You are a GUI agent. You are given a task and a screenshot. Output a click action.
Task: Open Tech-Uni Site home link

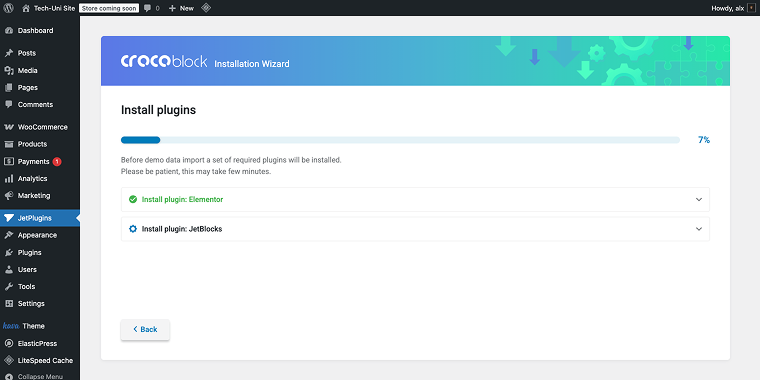[49, 8]
